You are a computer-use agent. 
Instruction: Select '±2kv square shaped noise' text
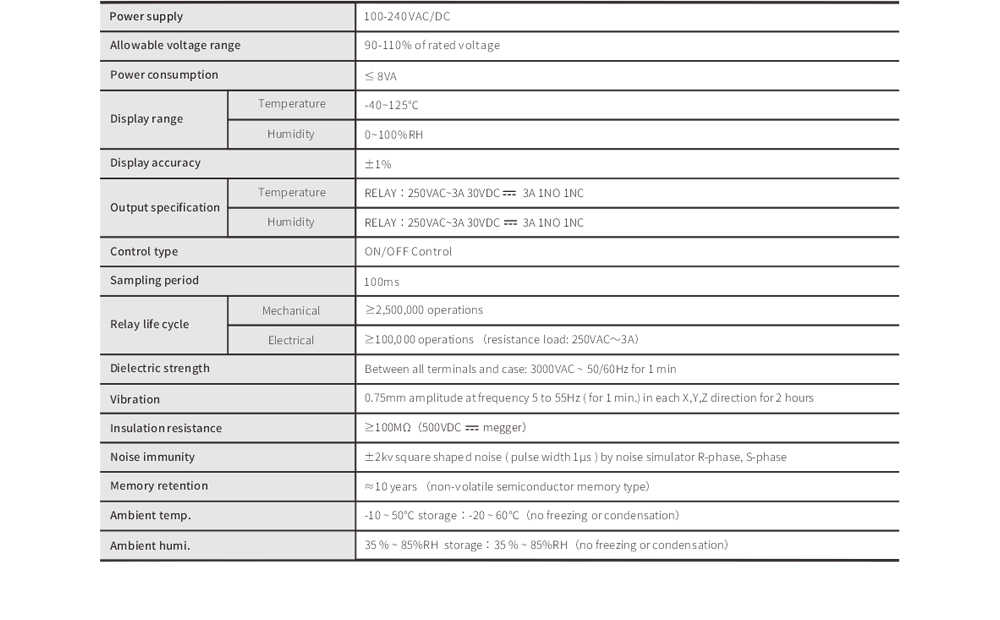[575, 457]
